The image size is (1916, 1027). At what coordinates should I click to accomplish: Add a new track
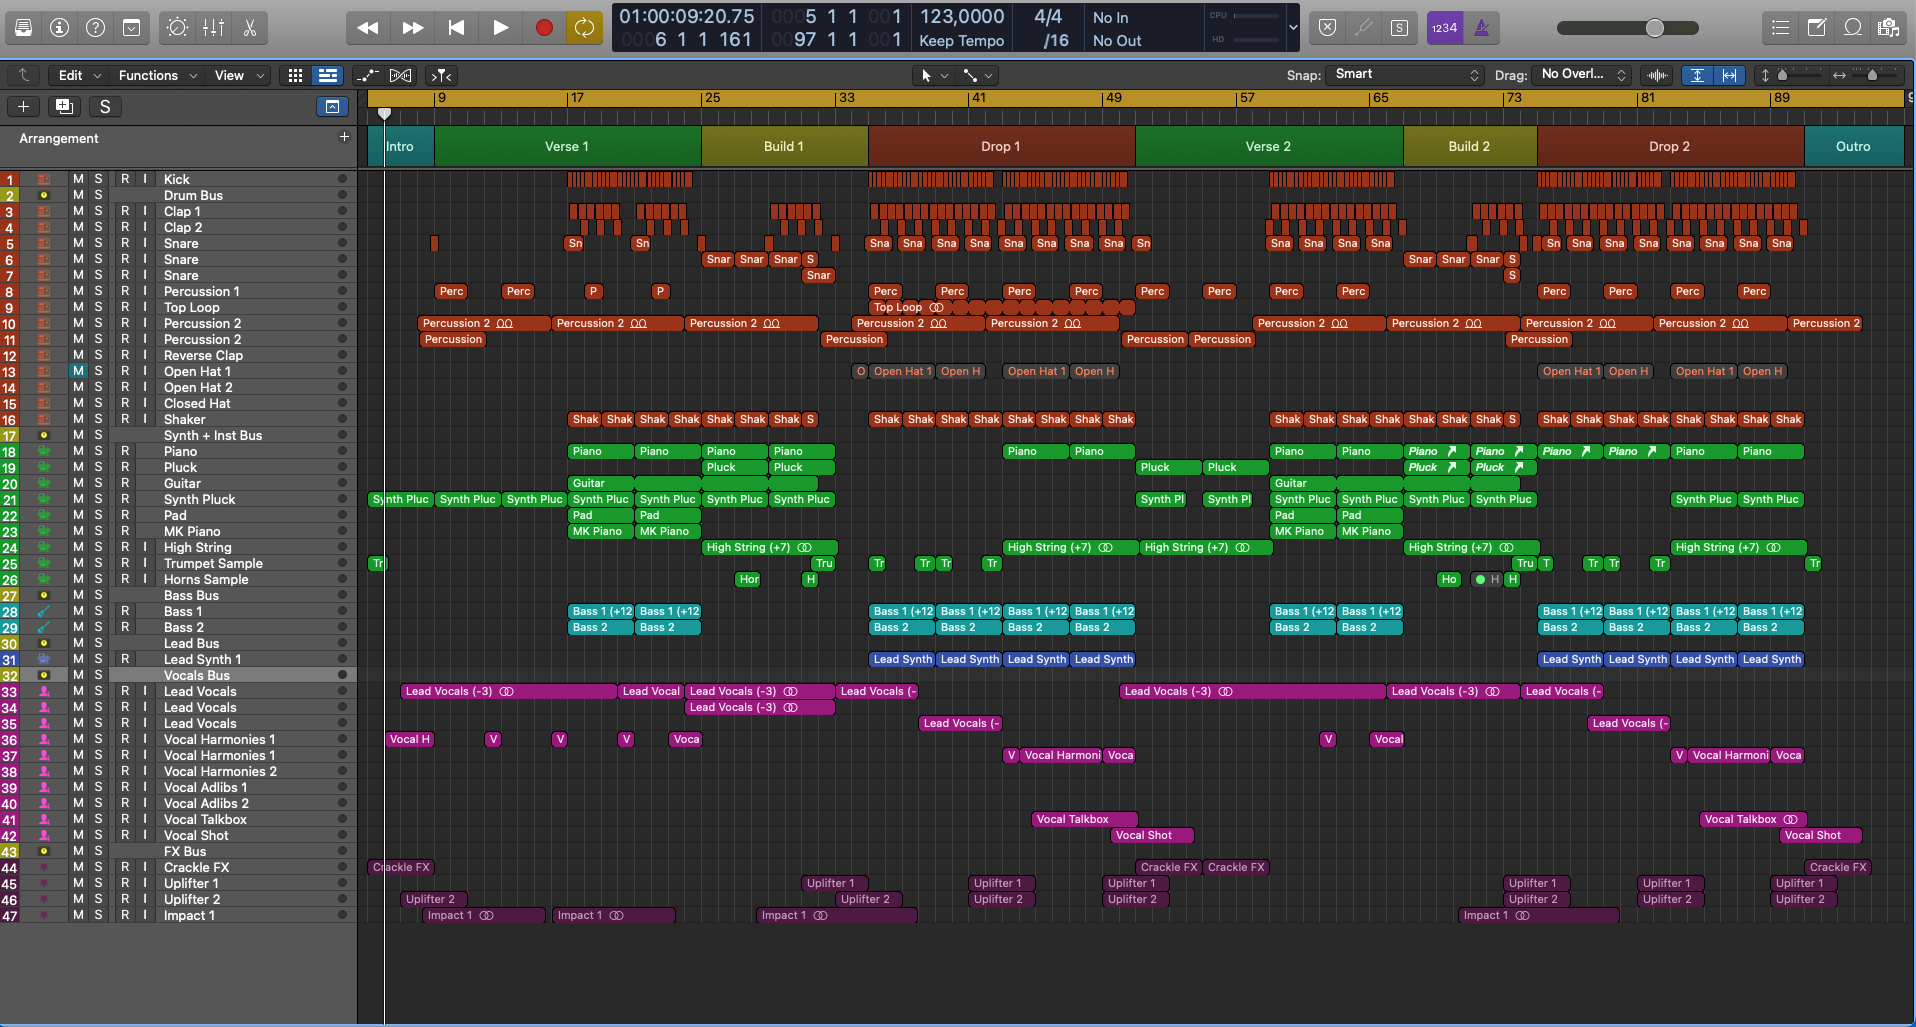[x=23, y=106]
